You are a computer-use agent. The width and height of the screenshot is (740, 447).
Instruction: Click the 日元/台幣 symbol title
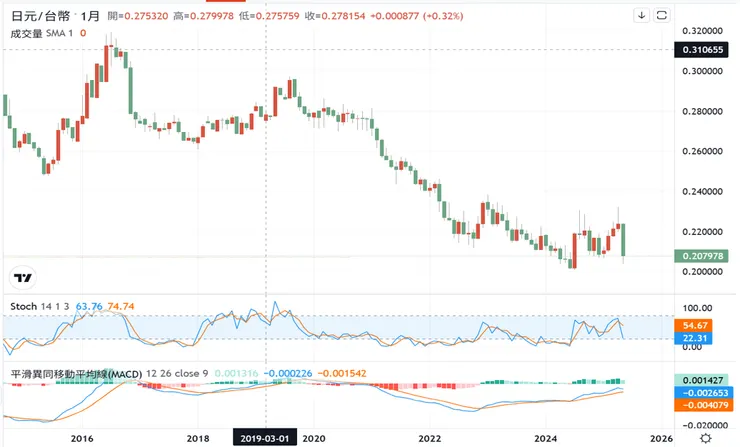tap(41, 16)
